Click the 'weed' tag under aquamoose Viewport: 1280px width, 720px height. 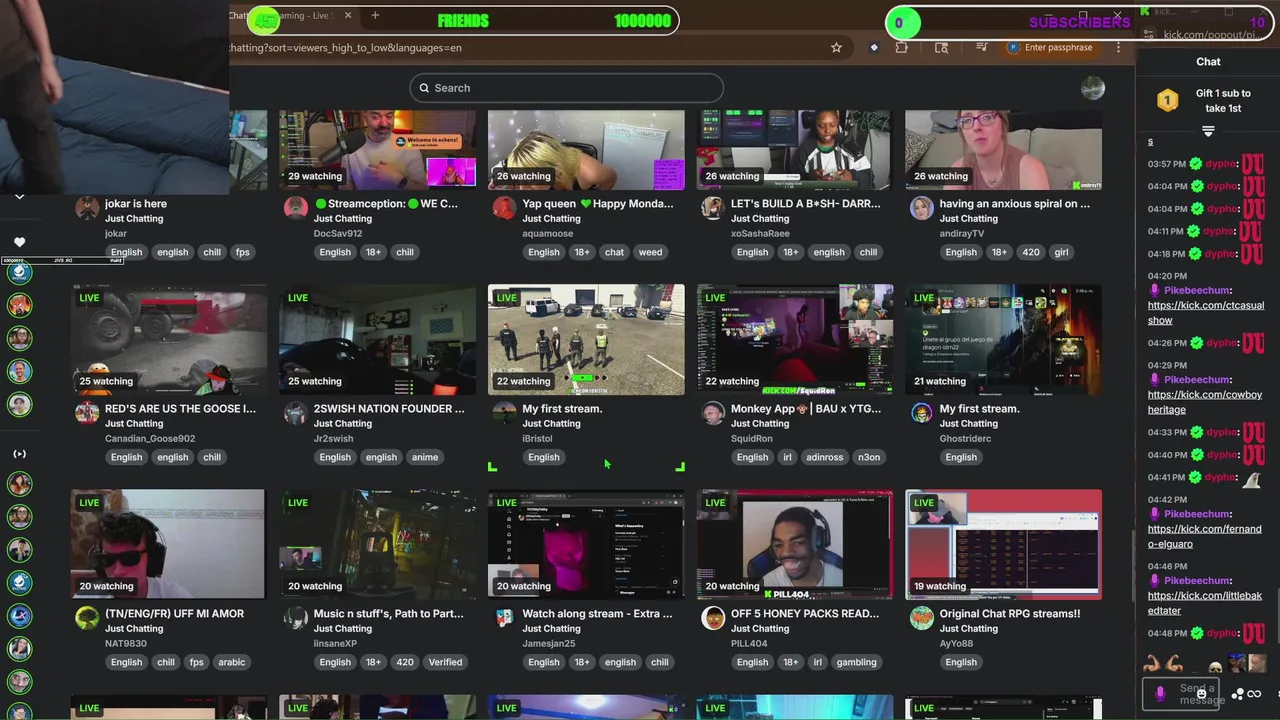pyautogui.click(x=650, y=252)
